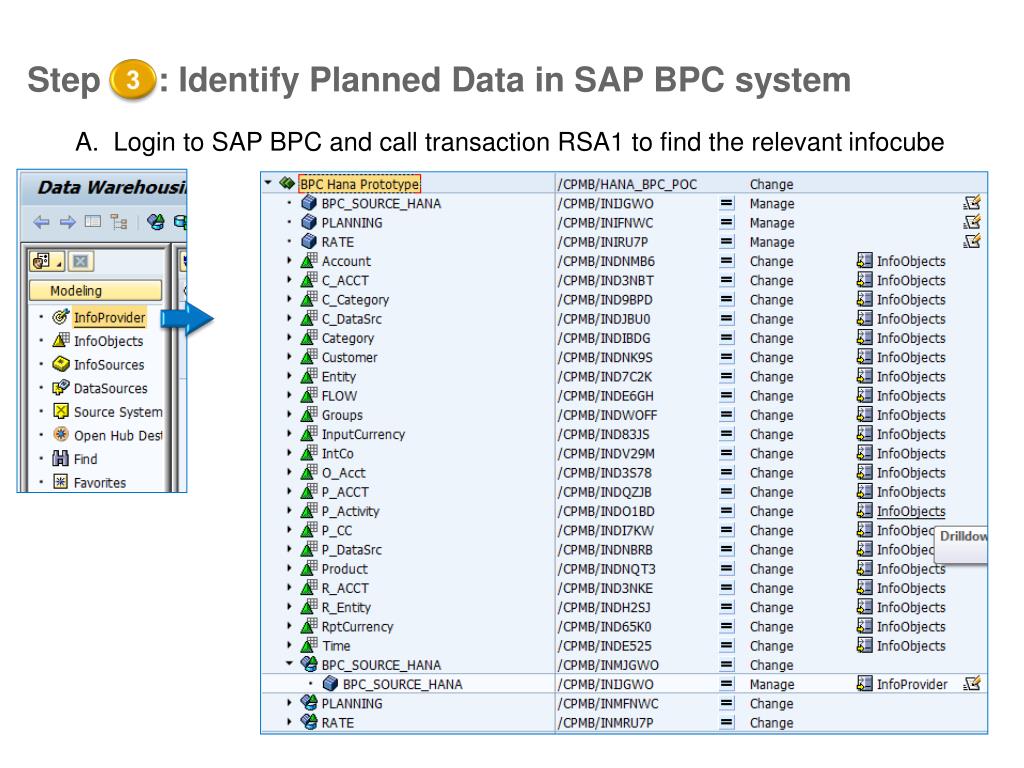This screenshot has height=768, width=1024.
Task: Click Manage for the RATE /CPMB/INIRU7P row
Action: point(772,242)
